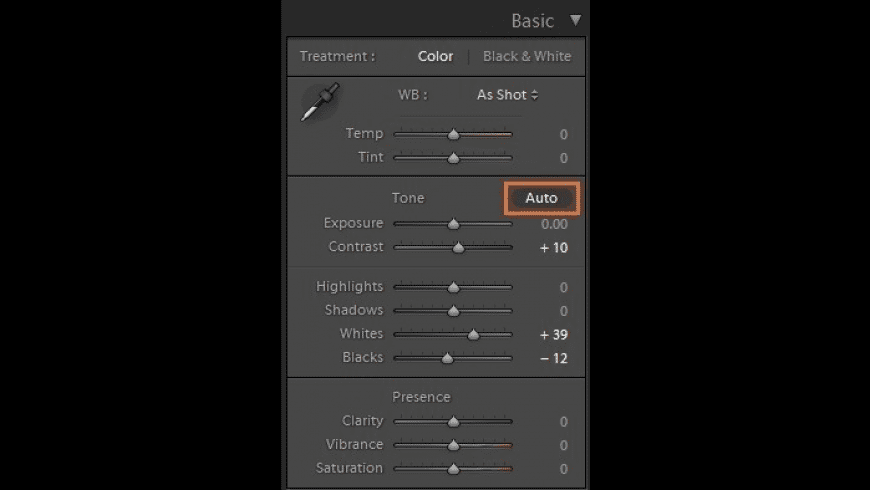
Task: Switch treatment to Black & White
Action: (526, 56)
